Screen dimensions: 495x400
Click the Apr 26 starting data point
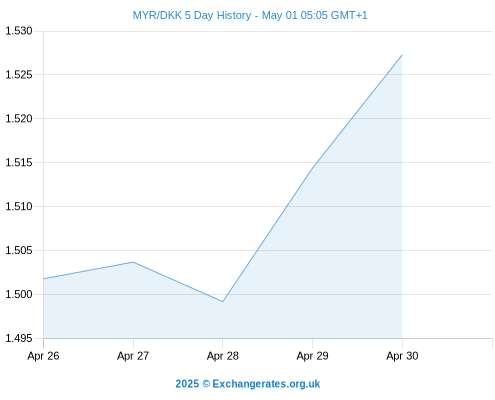tap(44, 279)
